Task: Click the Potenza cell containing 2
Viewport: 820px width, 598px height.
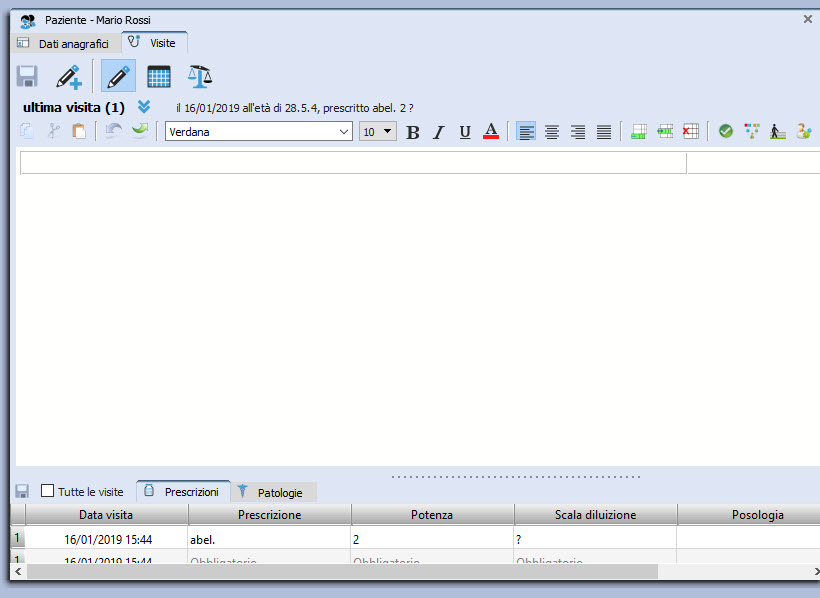Action: pos(432,539)
